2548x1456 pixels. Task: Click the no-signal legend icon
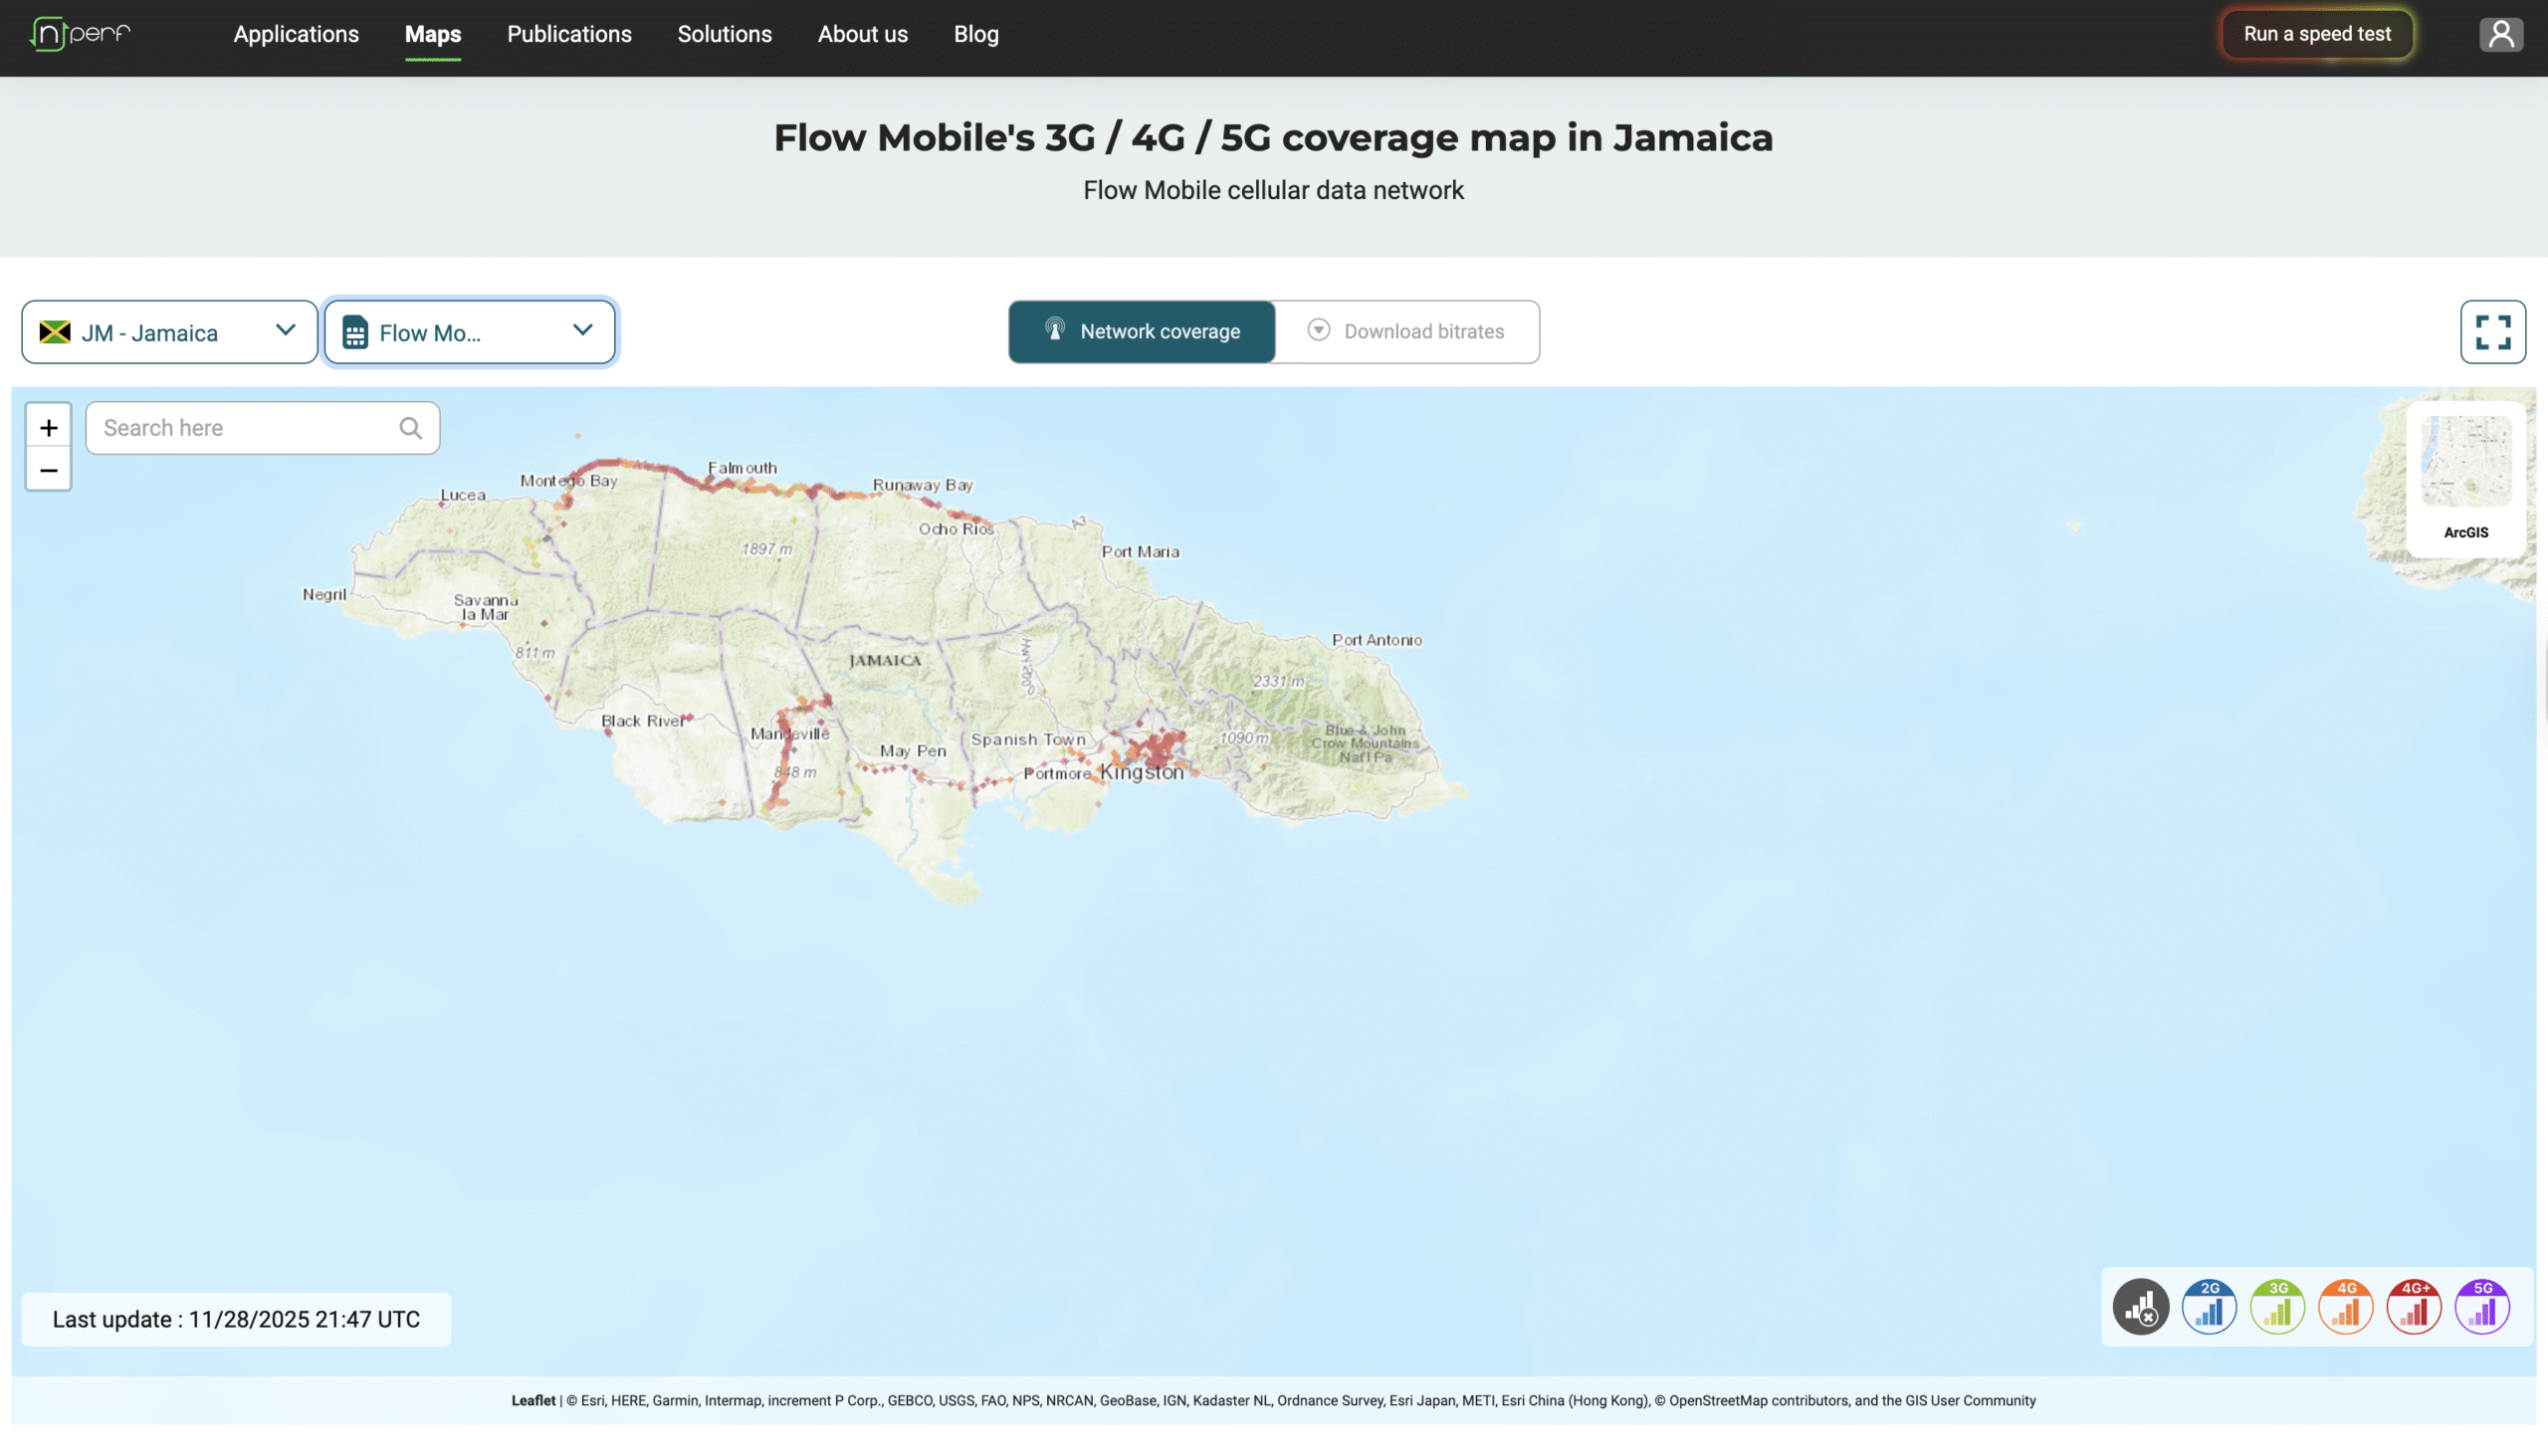click(2140, 1306)
